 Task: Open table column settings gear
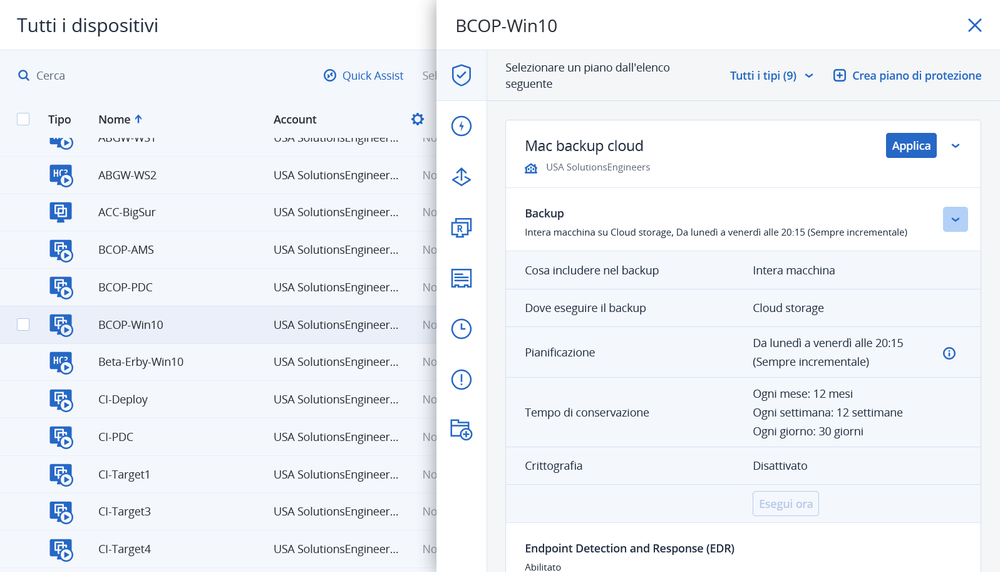(x=417, y=119)
